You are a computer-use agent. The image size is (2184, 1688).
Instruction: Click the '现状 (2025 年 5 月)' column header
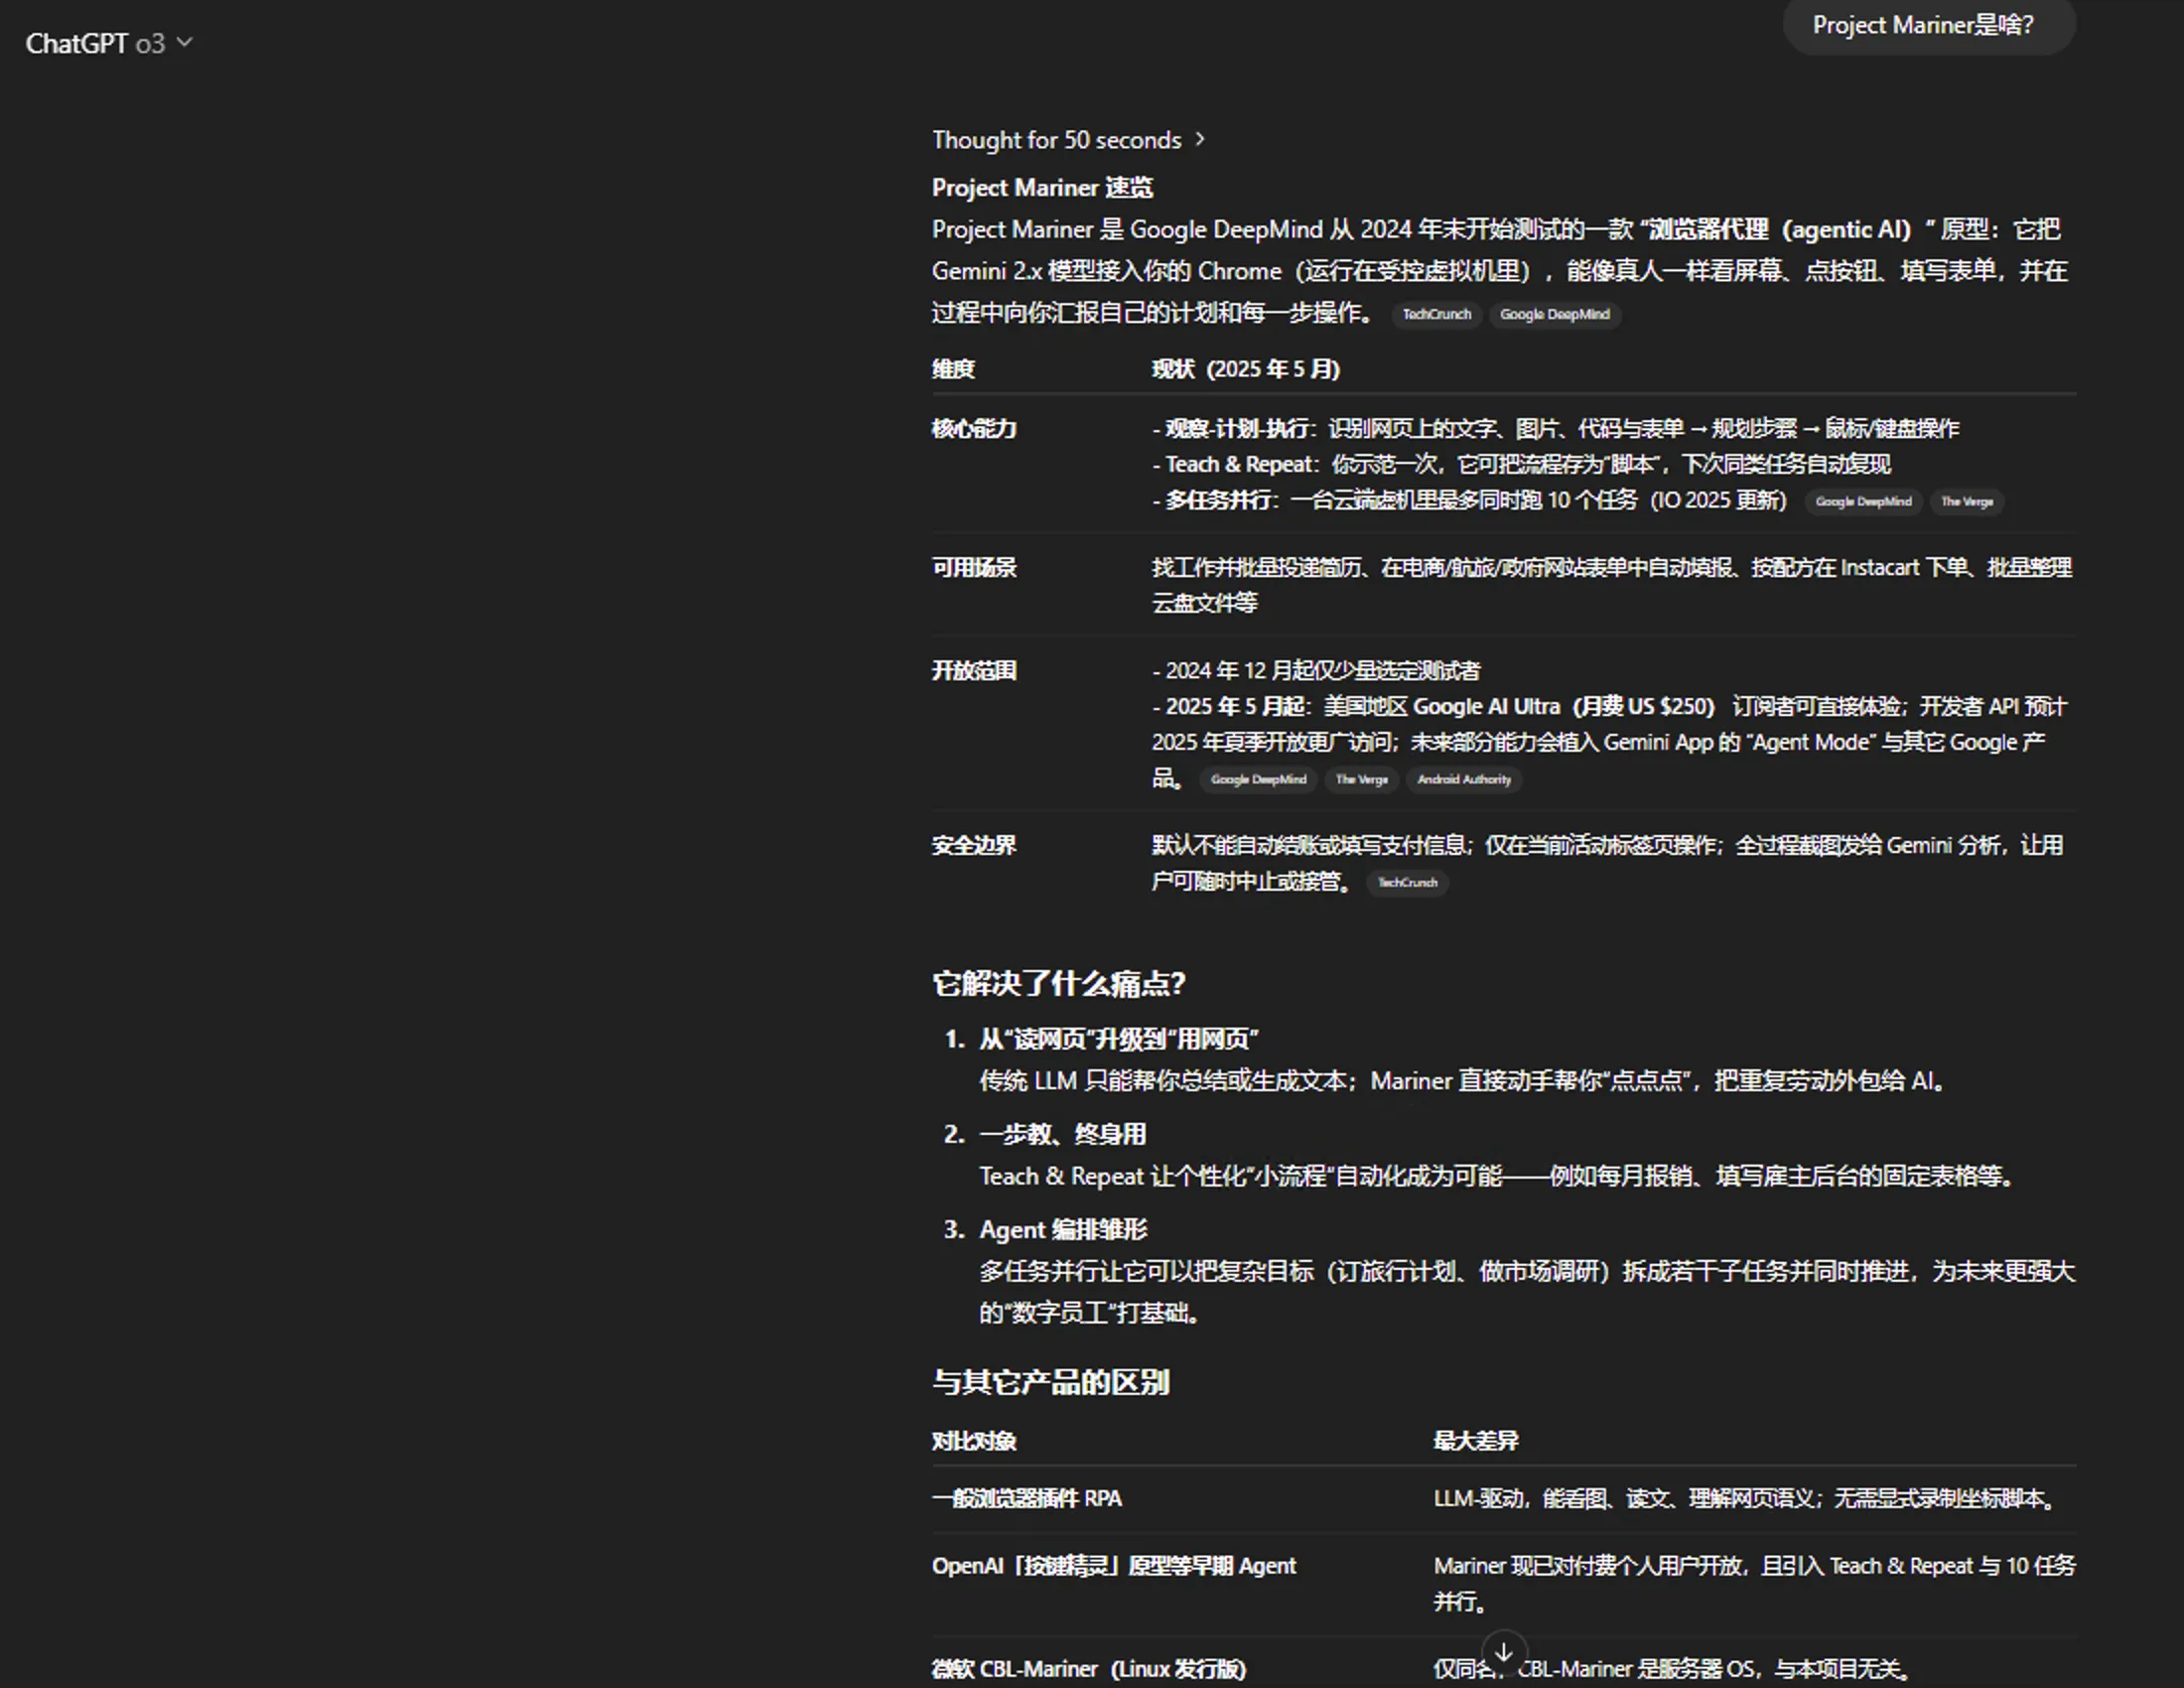1245,369
